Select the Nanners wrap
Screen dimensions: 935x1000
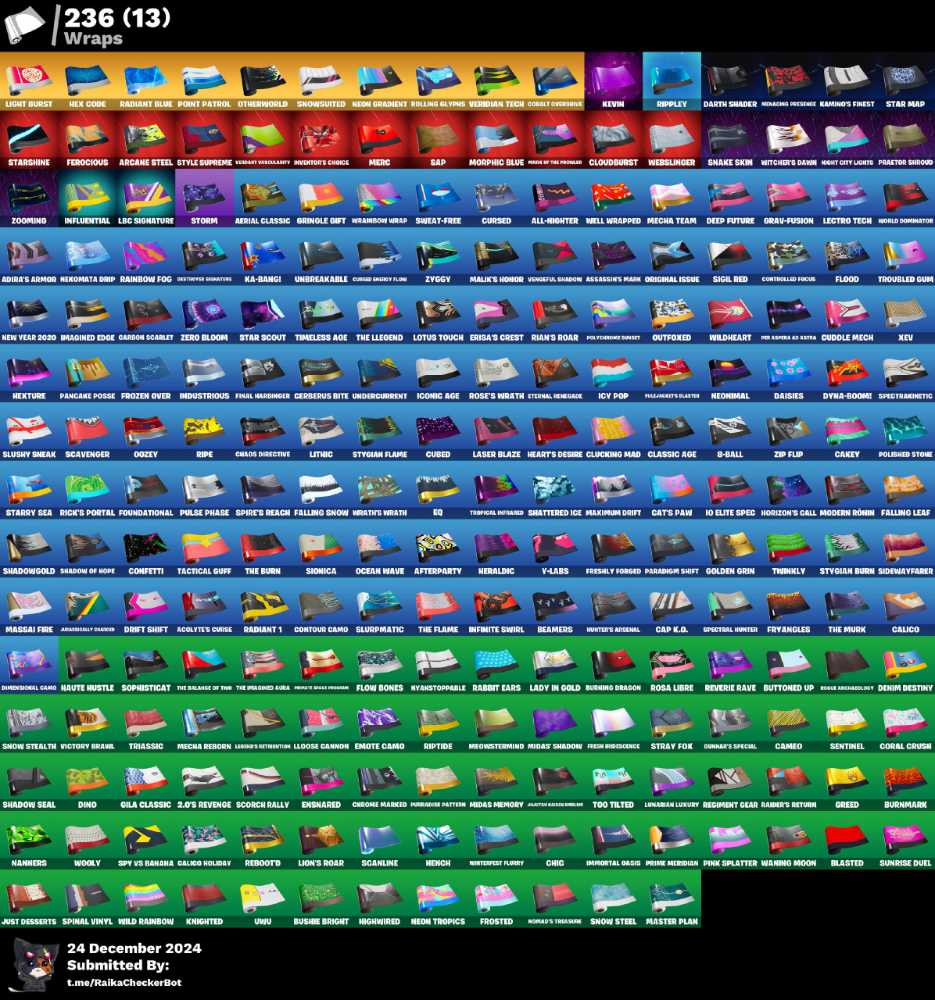tap(29, 840)
